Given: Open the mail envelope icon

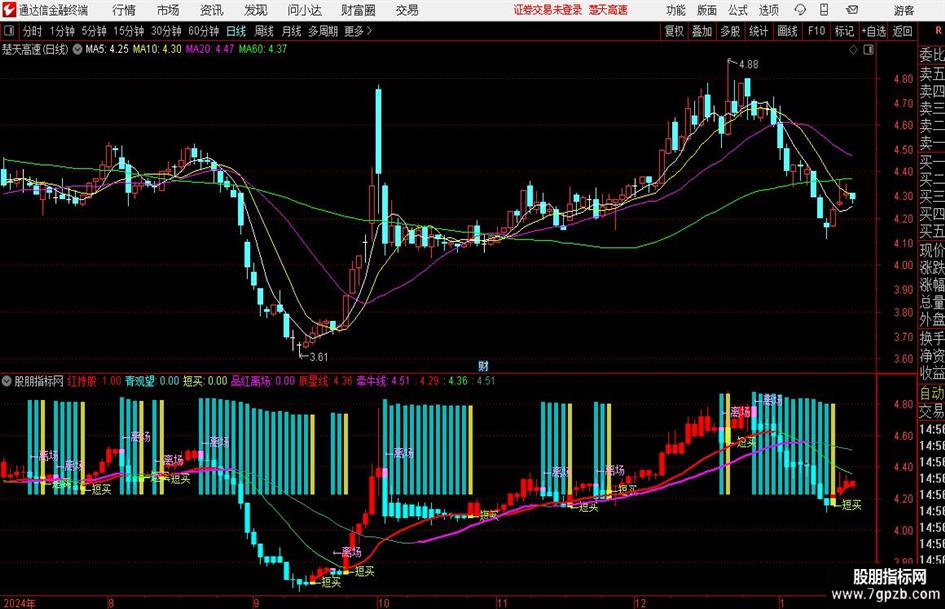Looking at the screenshot, I should [852, 10].
